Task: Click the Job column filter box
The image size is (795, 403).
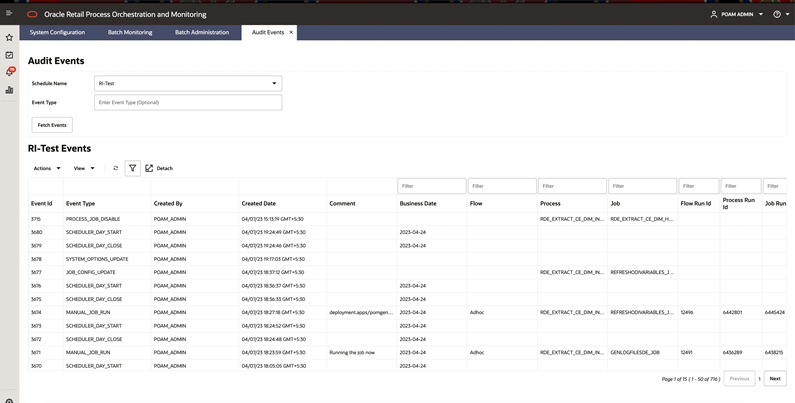Action: pos(642,186)
